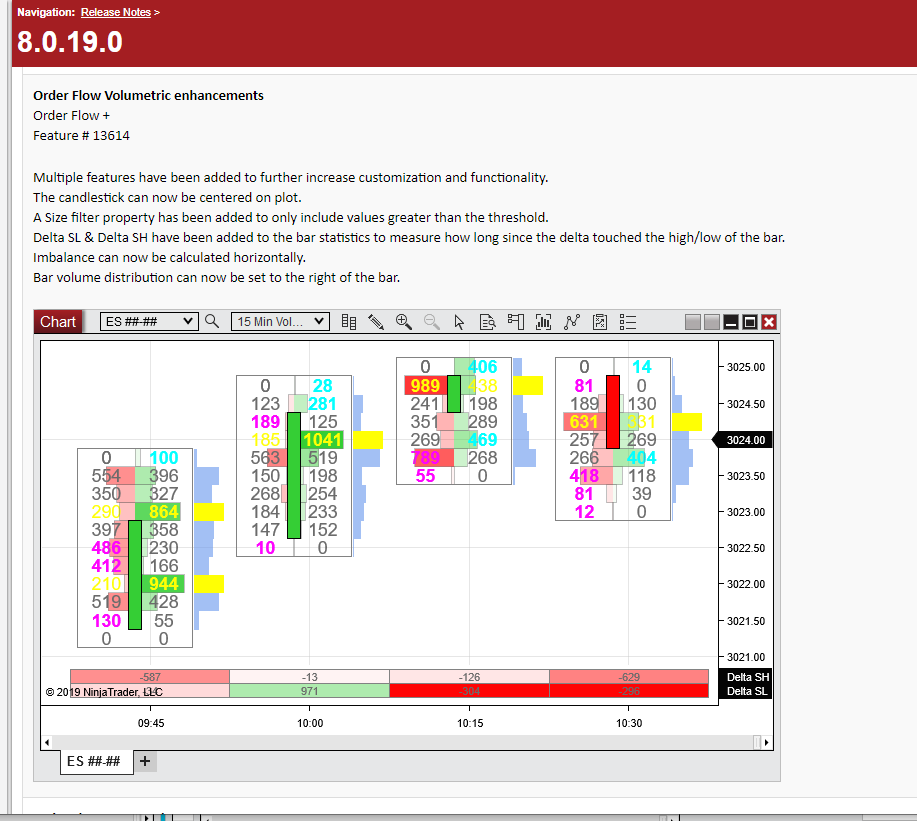Click the 631 red volume cell
917x821 pixels.
coord(584,422)
